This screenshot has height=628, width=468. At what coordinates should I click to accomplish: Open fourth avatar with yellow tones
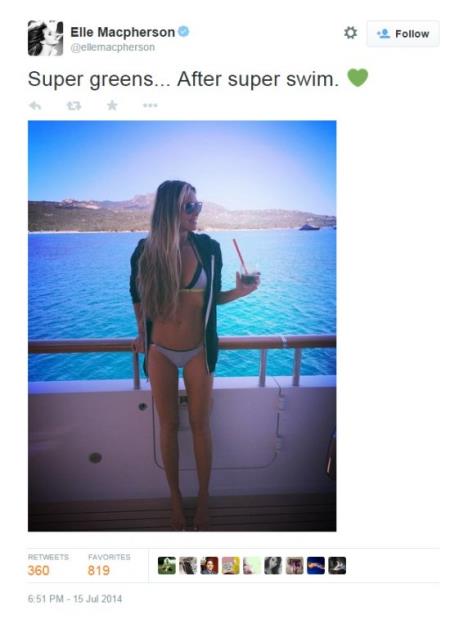coord(231,566)
